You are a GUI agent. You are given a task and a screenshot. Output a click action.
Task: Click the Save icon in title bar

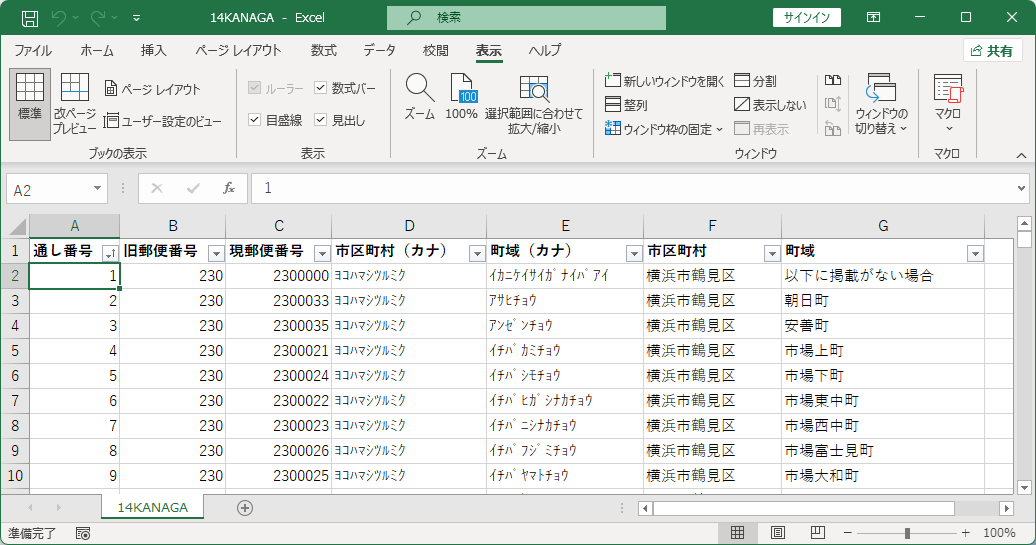pyautogui.click(x=30, y=18)
